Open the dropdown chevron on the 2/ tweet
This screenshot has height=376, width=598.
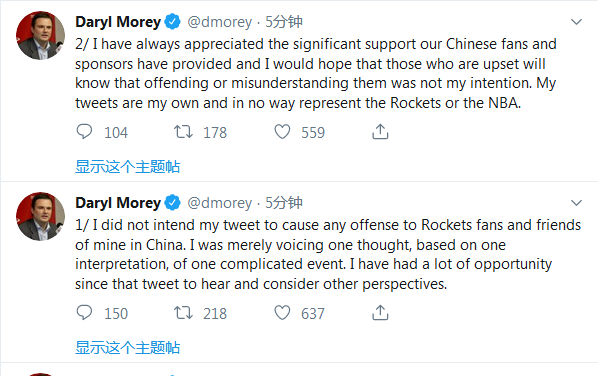576,22
